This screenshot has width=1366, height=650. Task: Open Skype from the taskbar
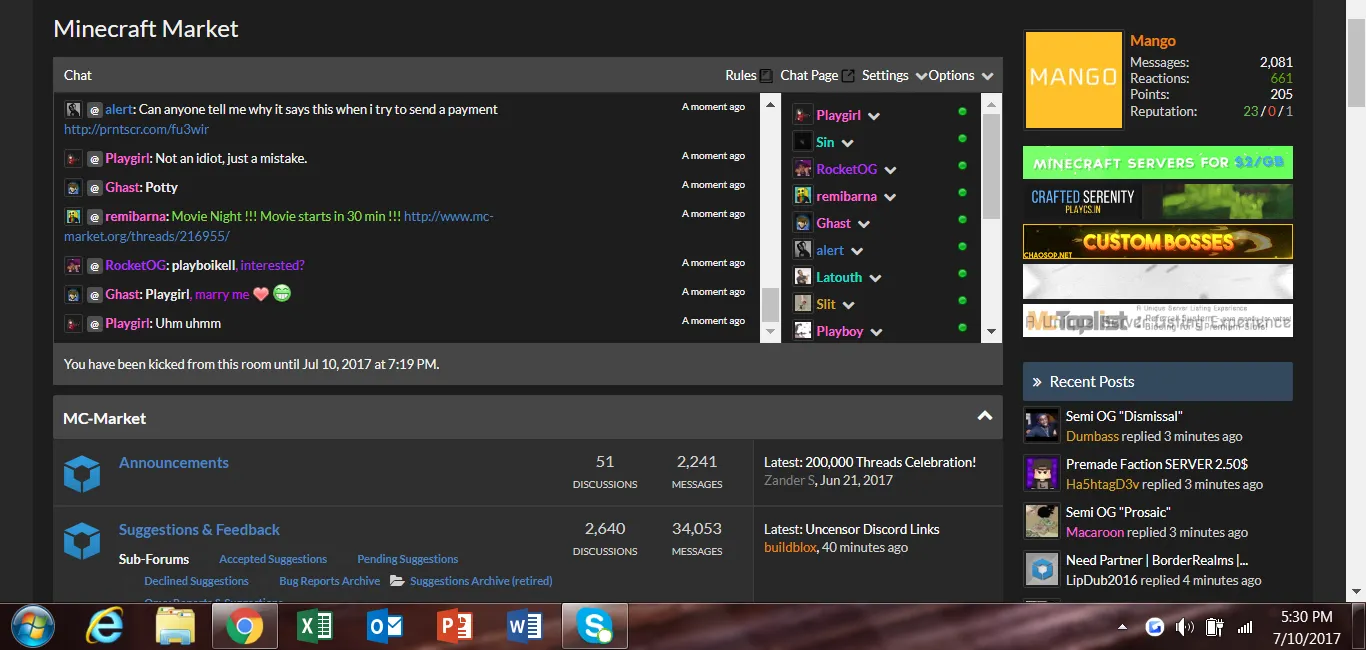click(595, 627)
